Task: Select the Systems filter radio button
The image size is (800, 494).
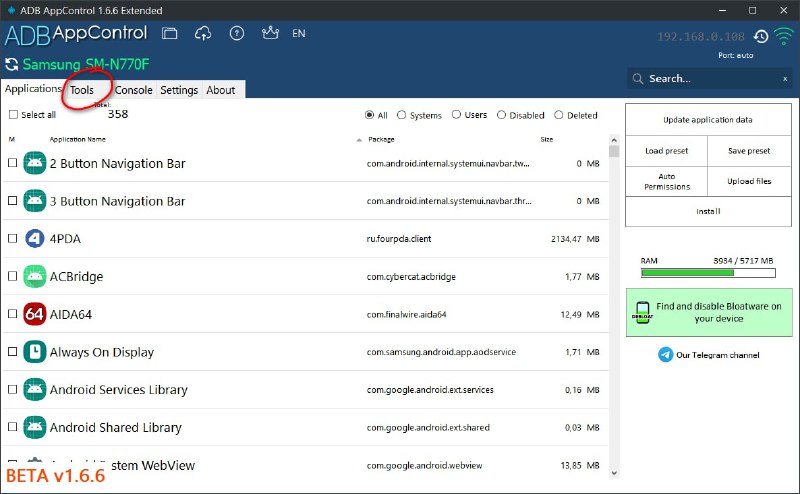Action: (402, 115)
